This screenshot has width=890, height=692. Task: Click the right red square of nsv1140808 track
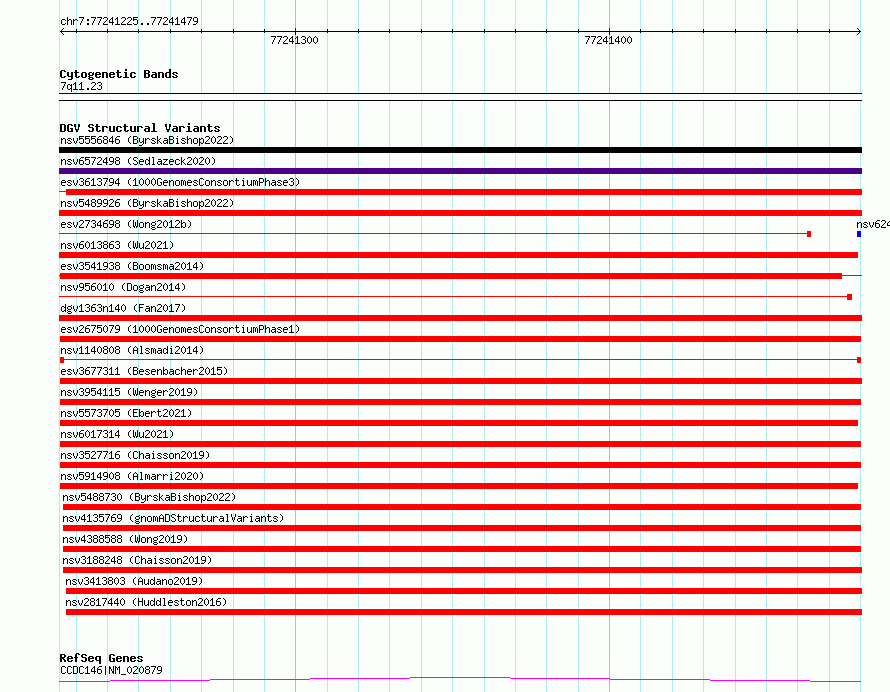point(859,360)
